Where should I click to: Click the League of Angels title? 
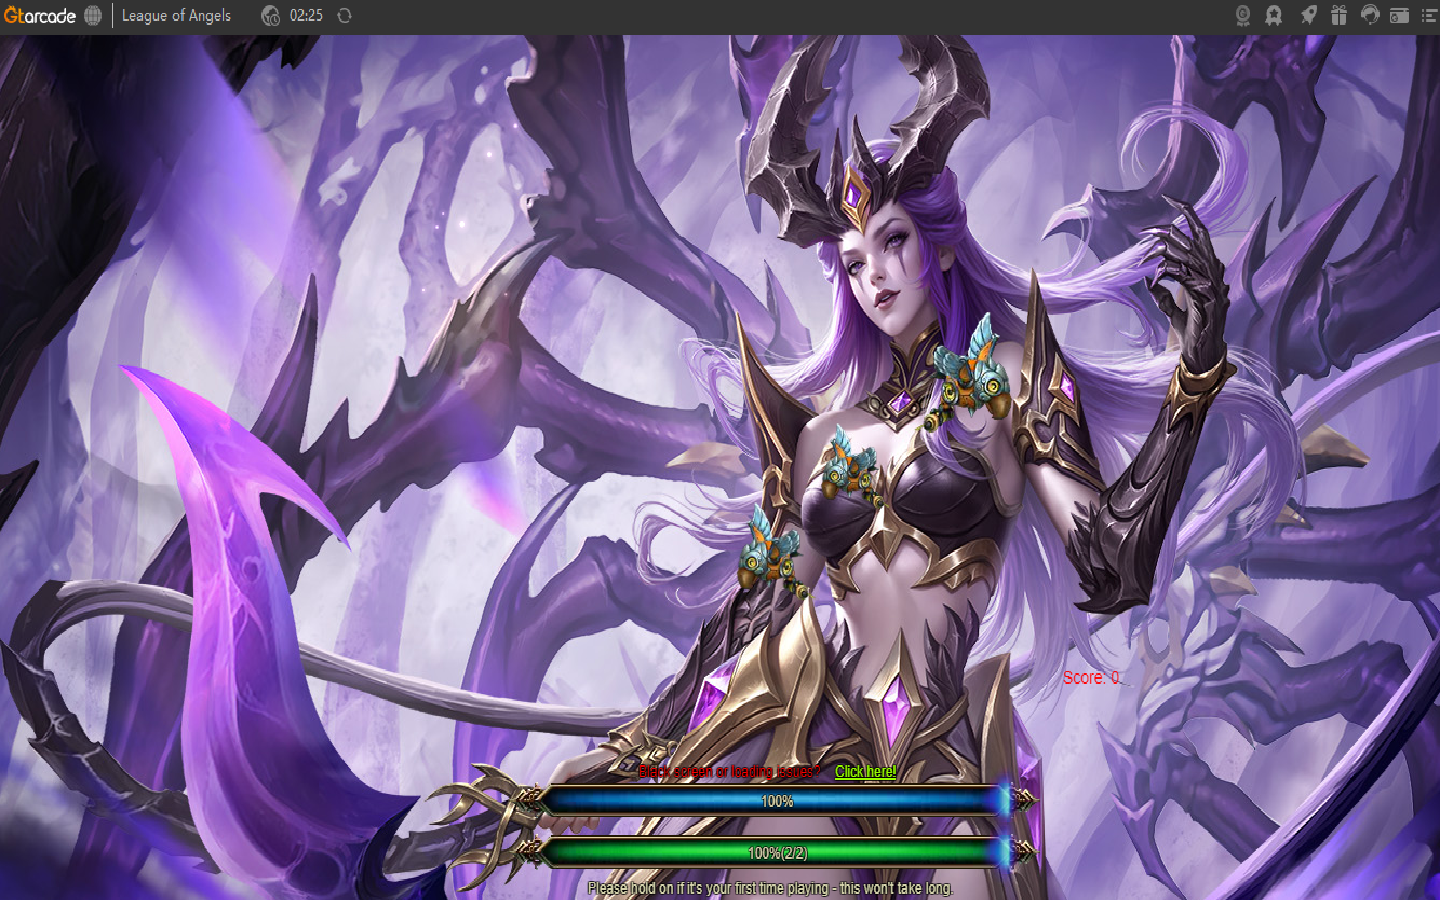[176, 16]
